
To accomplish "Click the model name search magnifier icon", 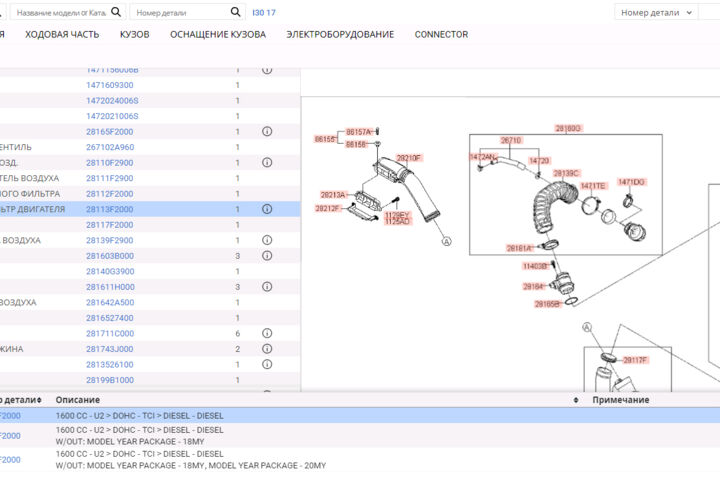I will [x=116, y=12].
